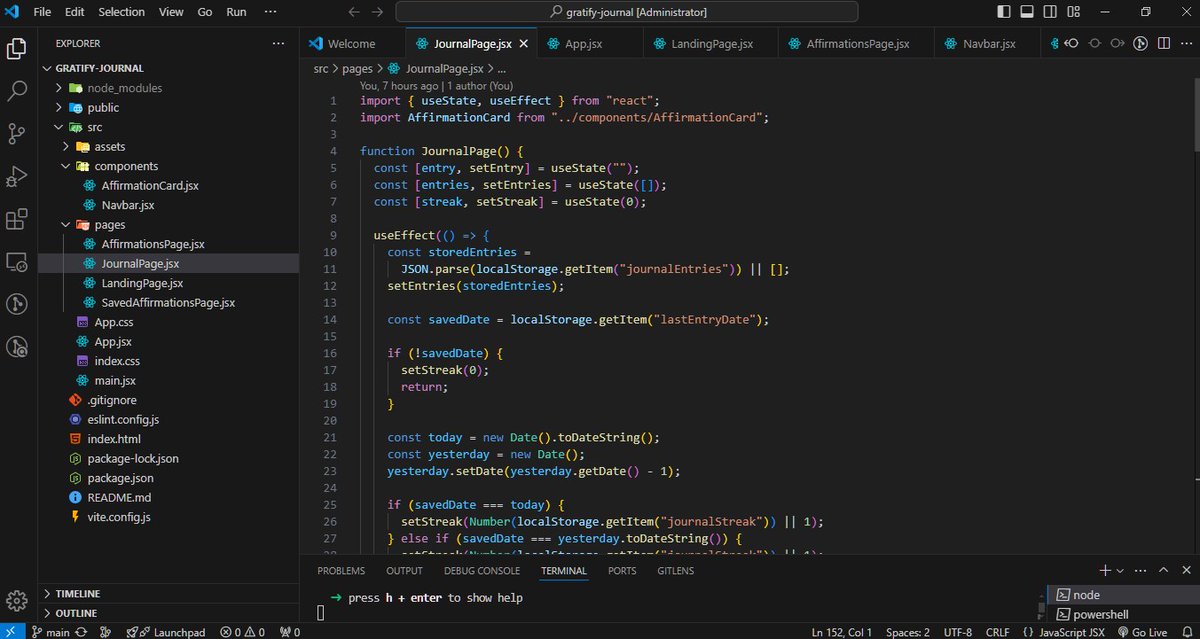1200x639 pixels.
Task: Toggle the secondary side bar layout
Action: (x=1052, y=12)
